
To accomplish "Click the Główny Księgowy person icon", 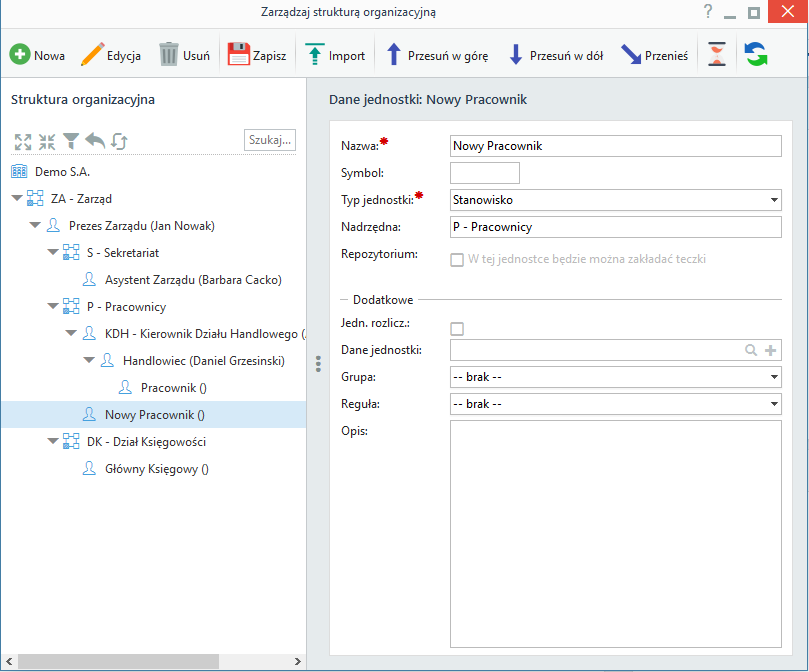I will 89,469.
